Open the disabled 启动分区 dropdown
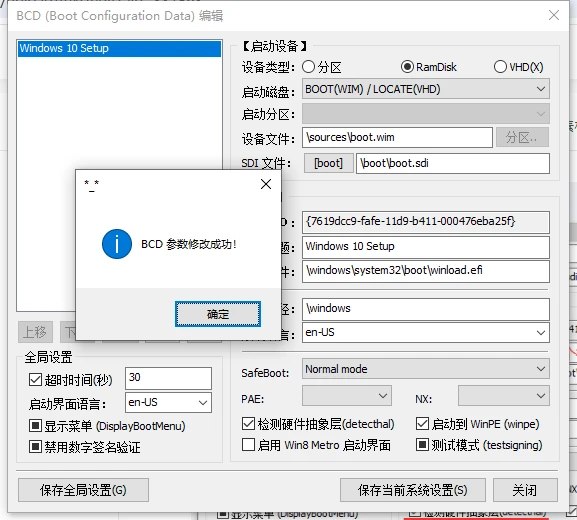The image size is (577, 520). click(x=426, y=113)
